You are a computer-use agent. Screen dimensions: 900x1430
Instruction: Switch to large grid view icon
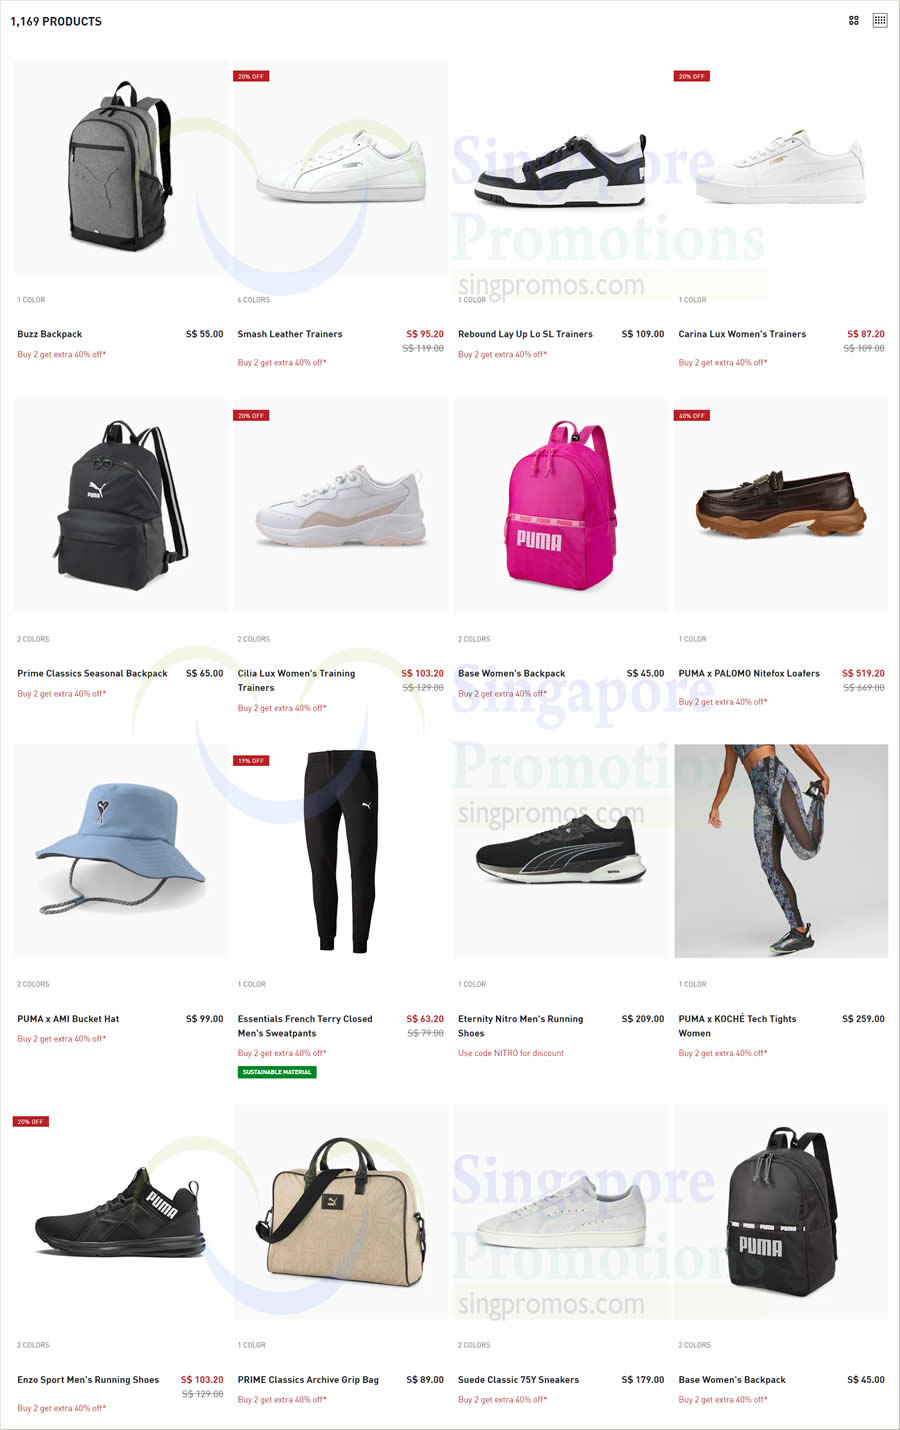click(854, 20)
